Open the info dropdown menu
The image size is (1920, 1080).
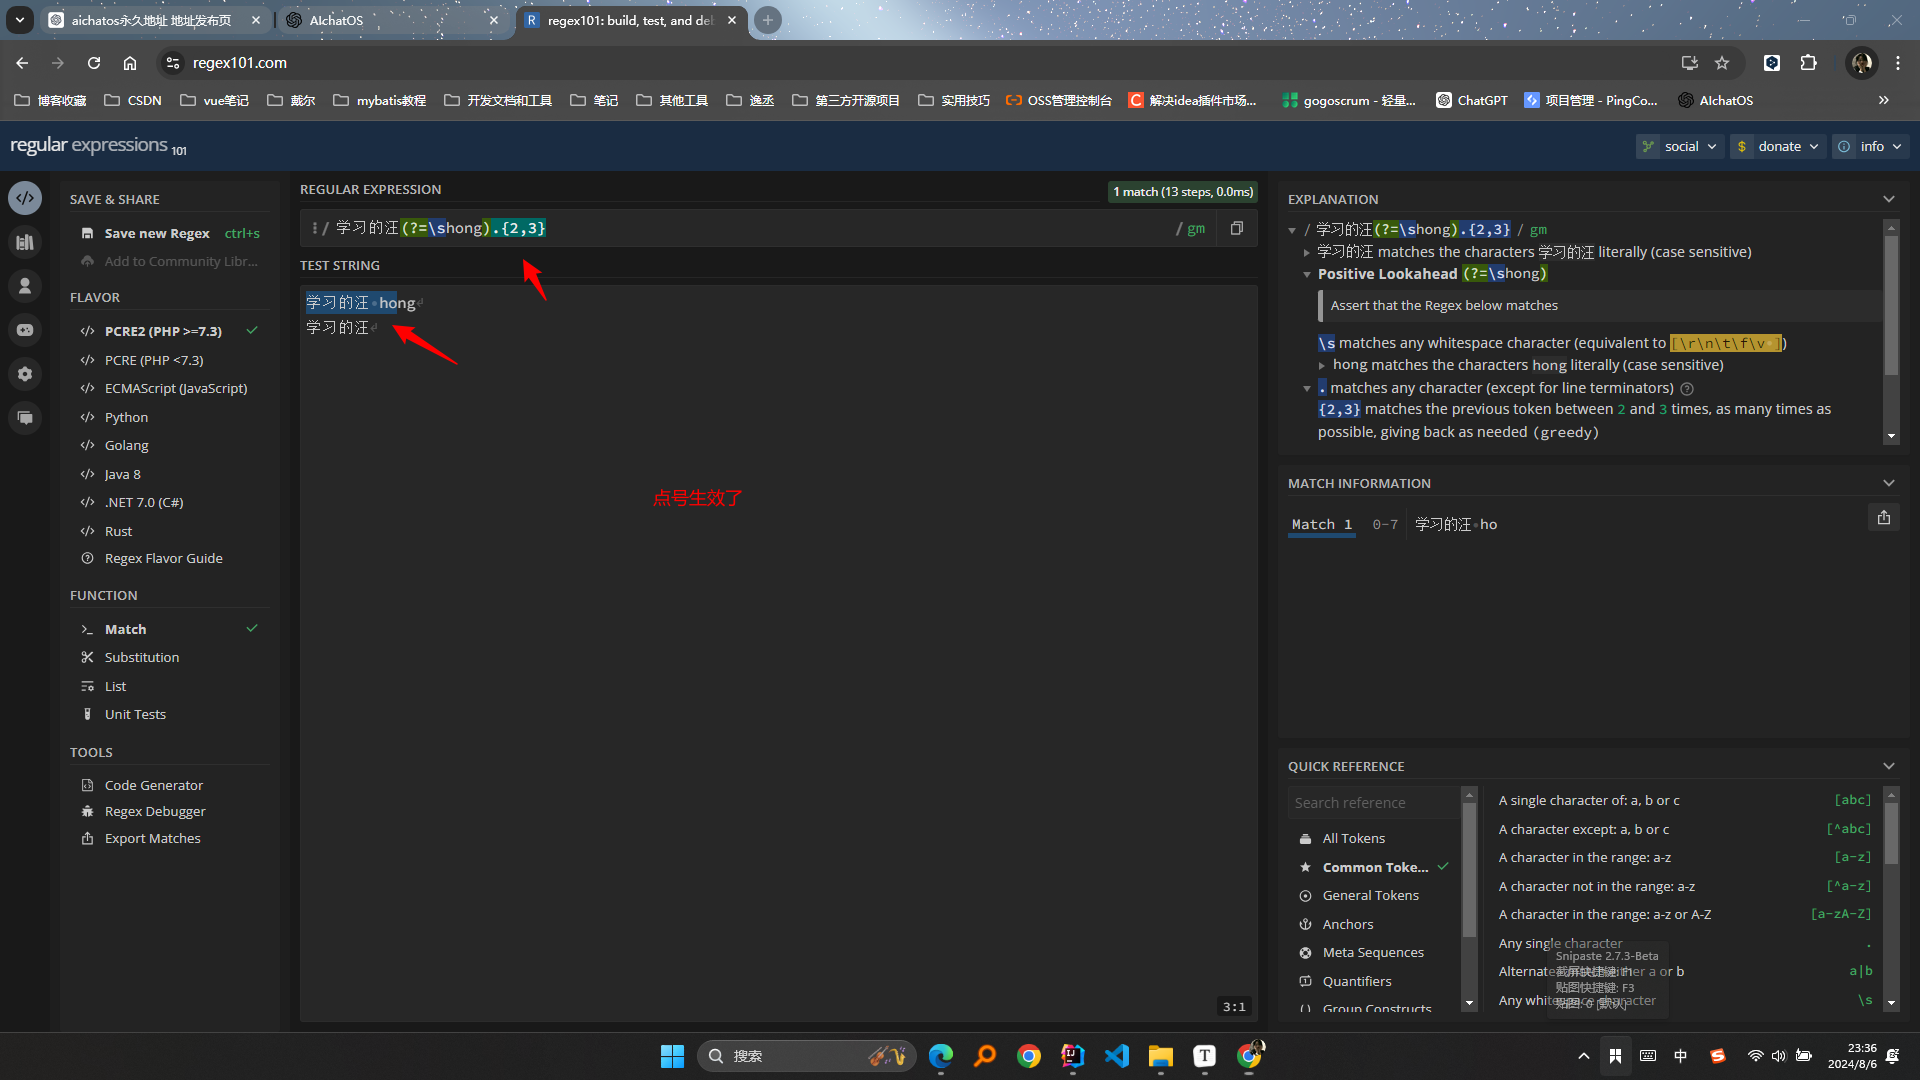1871,146
